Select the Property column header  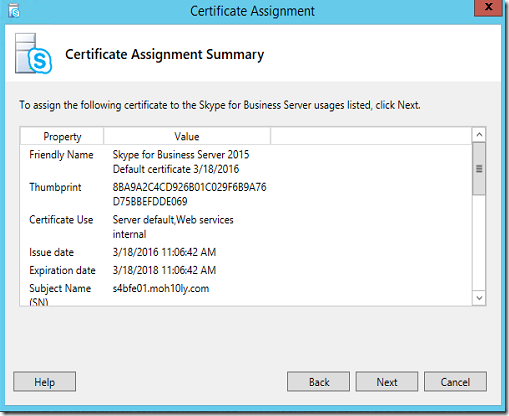click(x=62, y=136)
